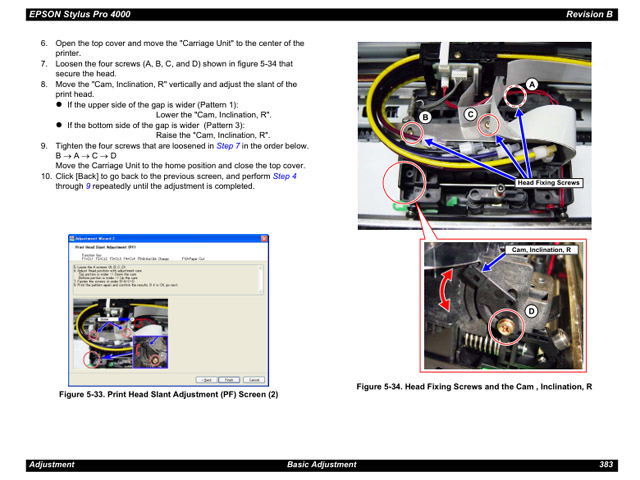Open the 'Step 4' blue link
This screenshot has width=640, height=480.
(x=285, y=176)
